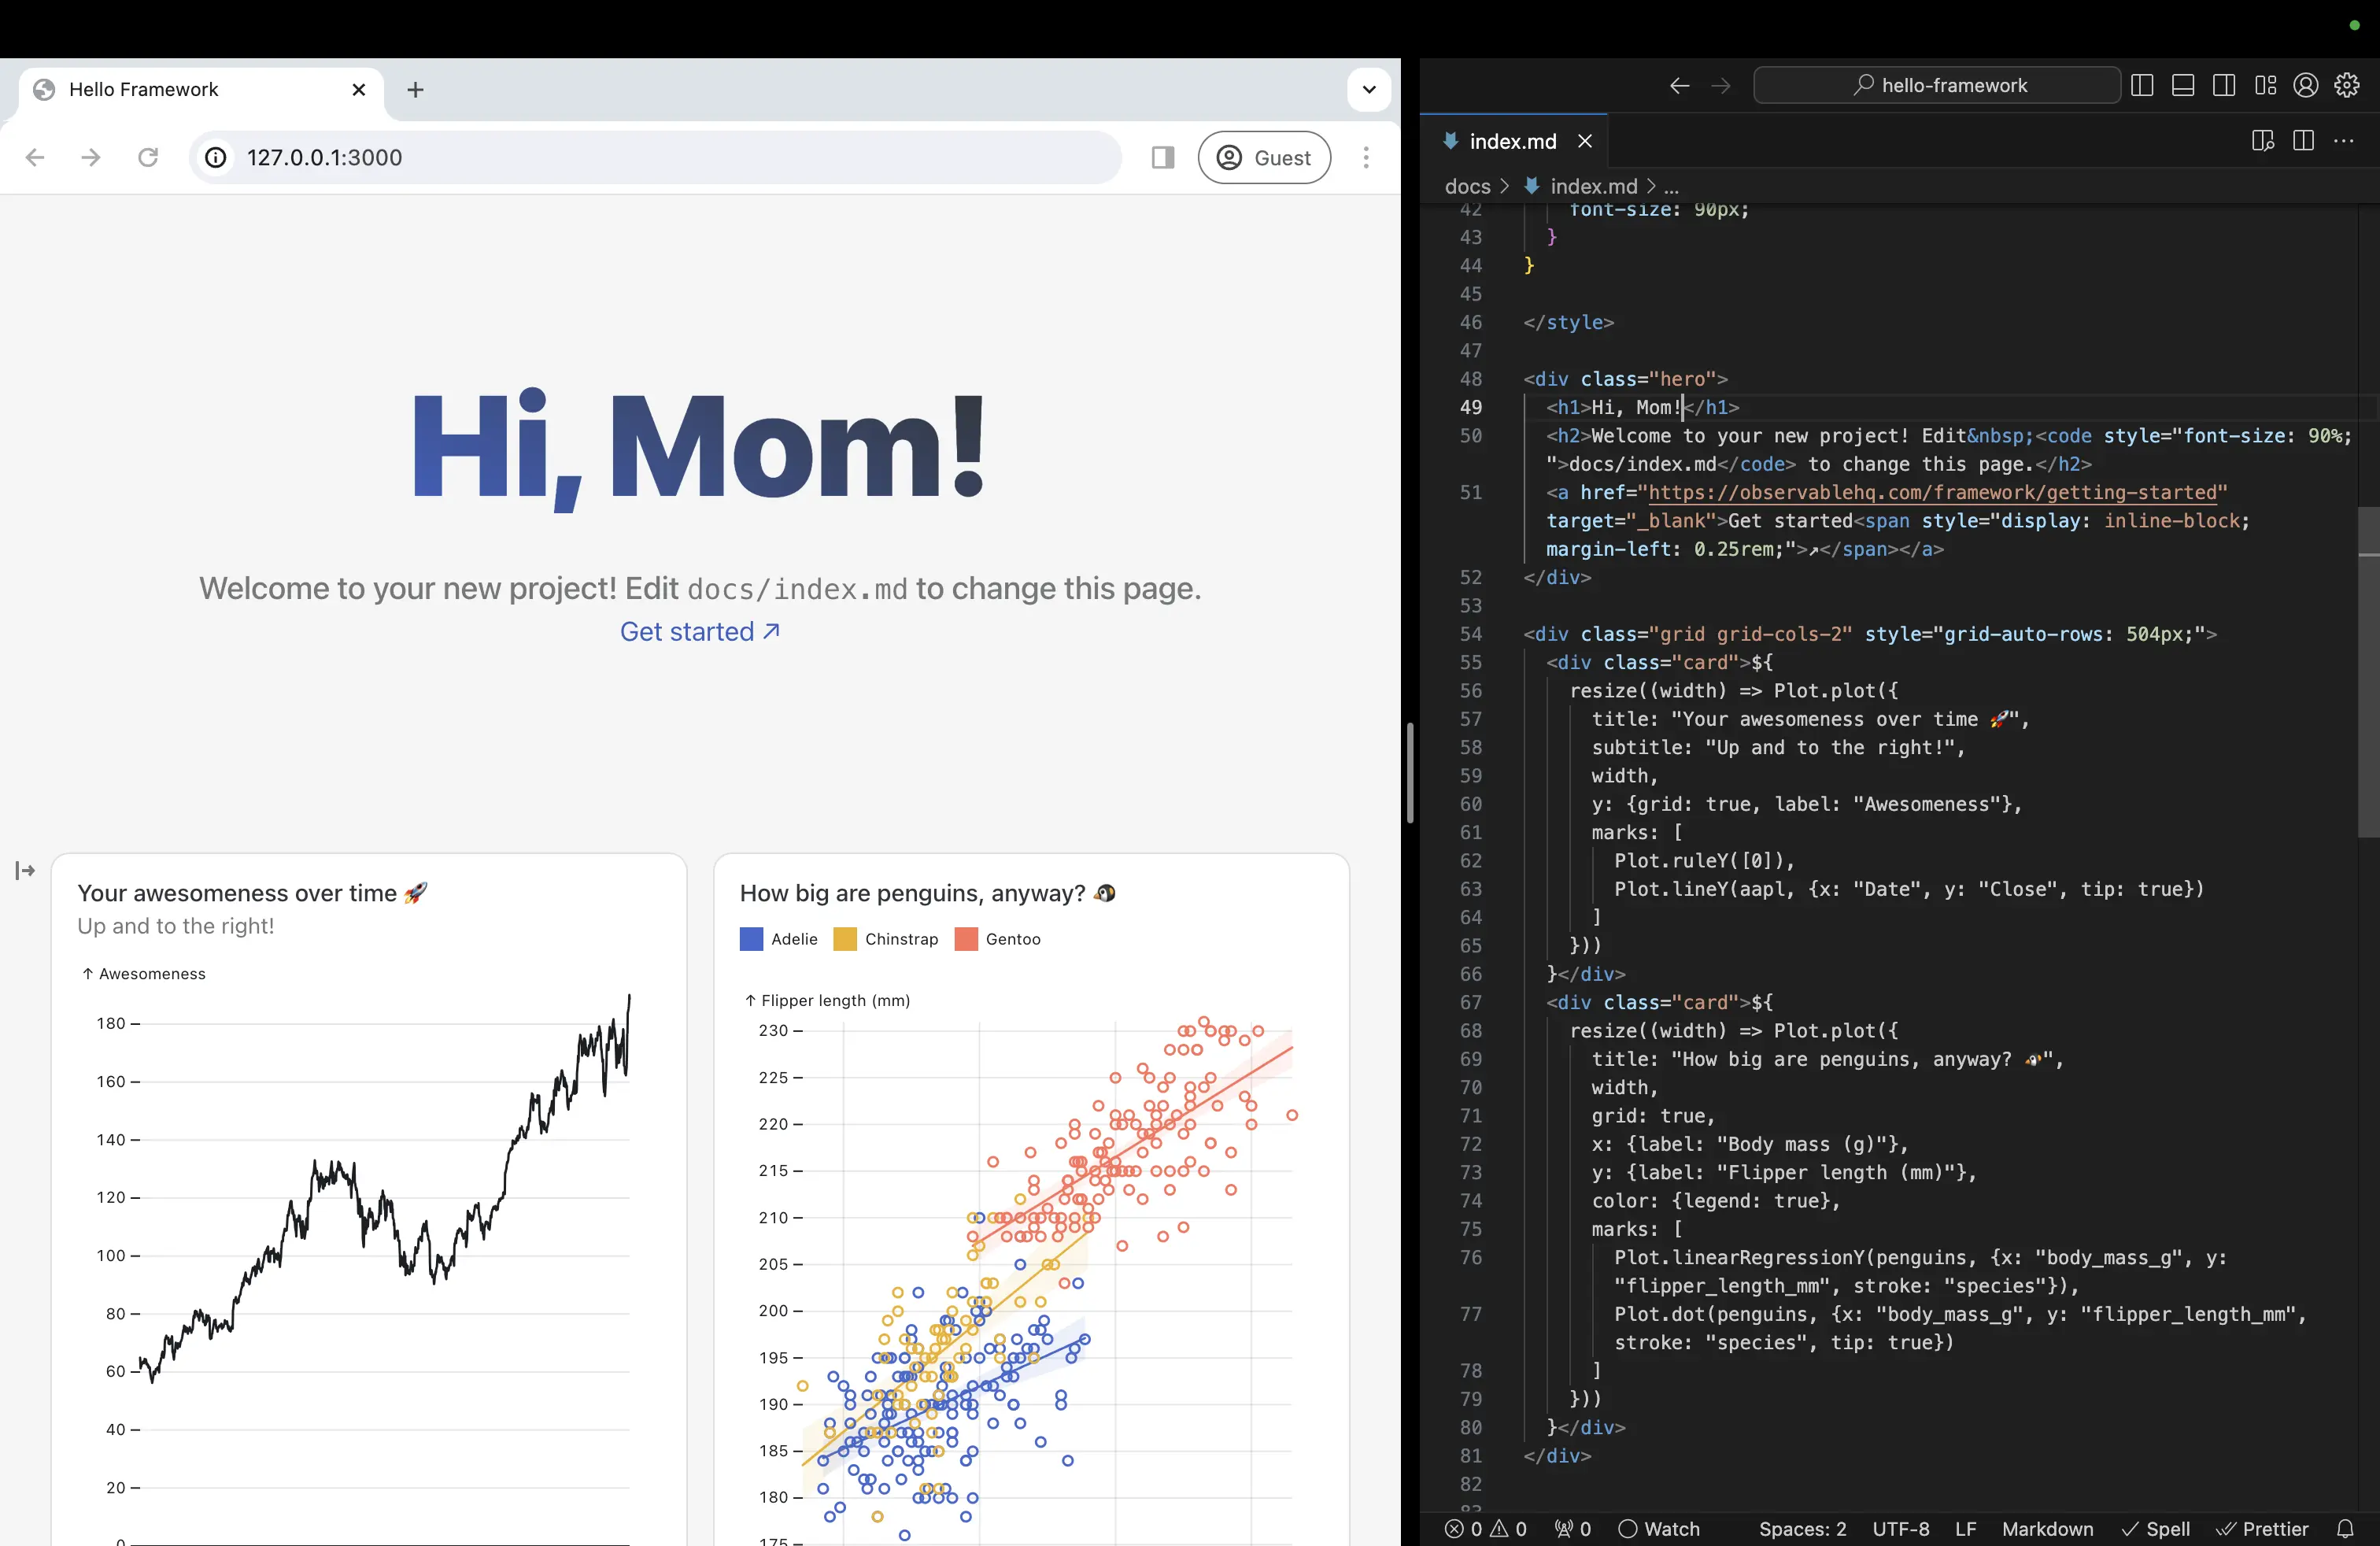Select the index.md editor tab
Image resolution: width=2380 pixels, height=1546 pixels.
[x=1511, y=142]
